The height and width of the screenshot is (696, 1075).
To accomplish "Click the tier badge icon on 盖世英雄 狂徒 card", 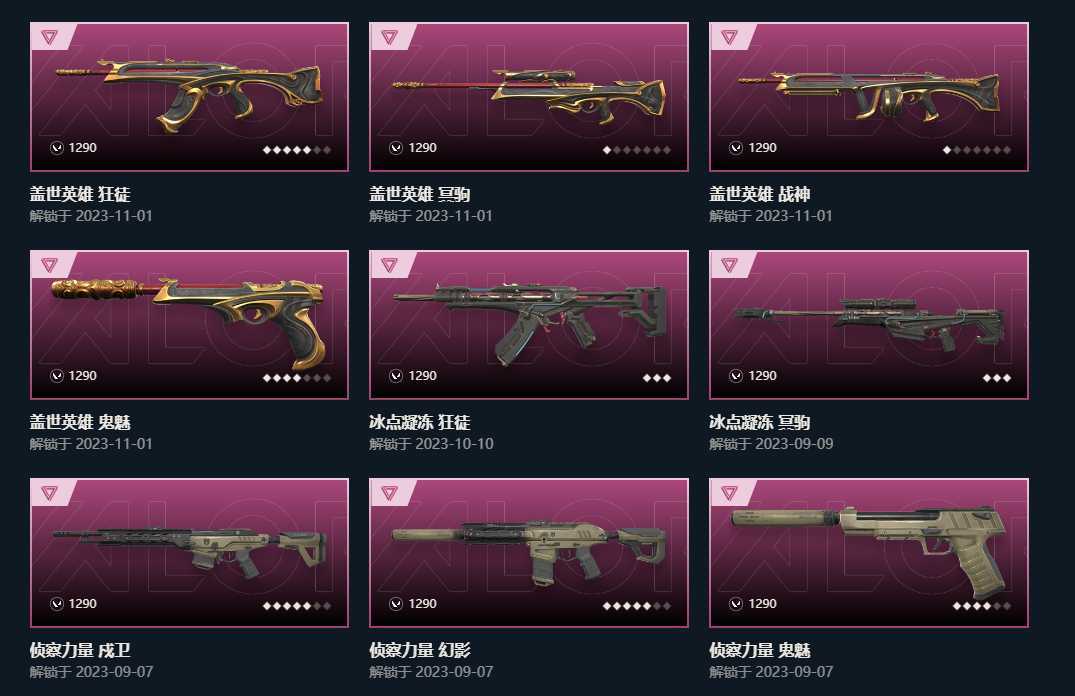I will pyautogui.click(x=49, y=36).
